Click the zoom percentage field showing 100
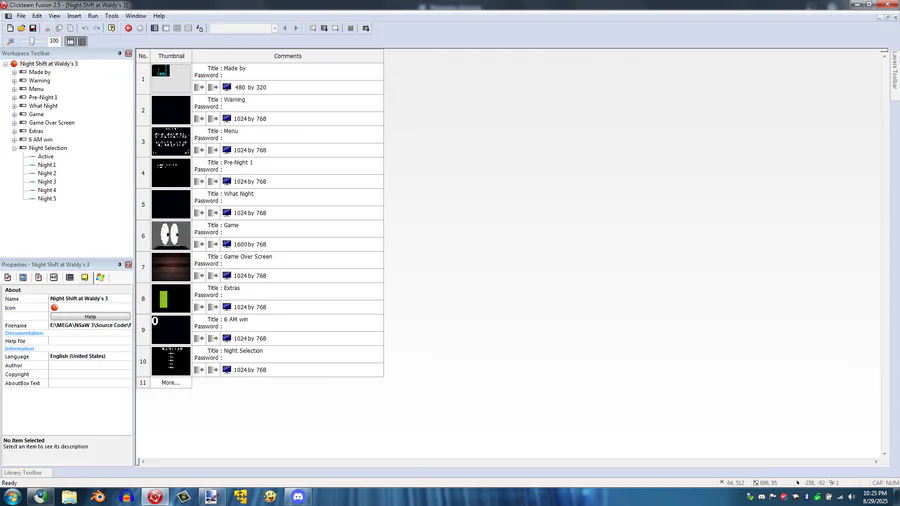The height and width of the screenshot is (506, 900). pos(54,41)
